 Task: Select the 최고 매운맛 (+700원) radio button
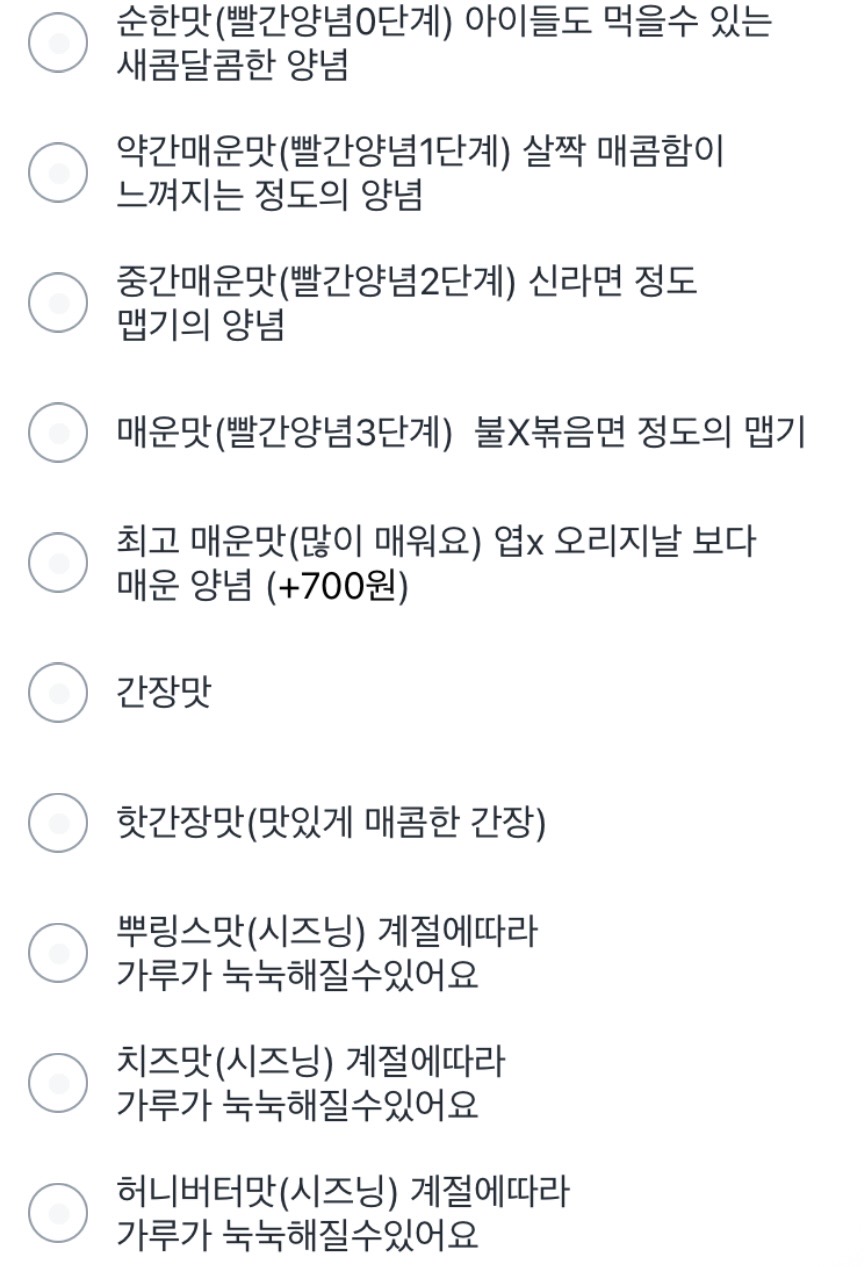[58, 562]
